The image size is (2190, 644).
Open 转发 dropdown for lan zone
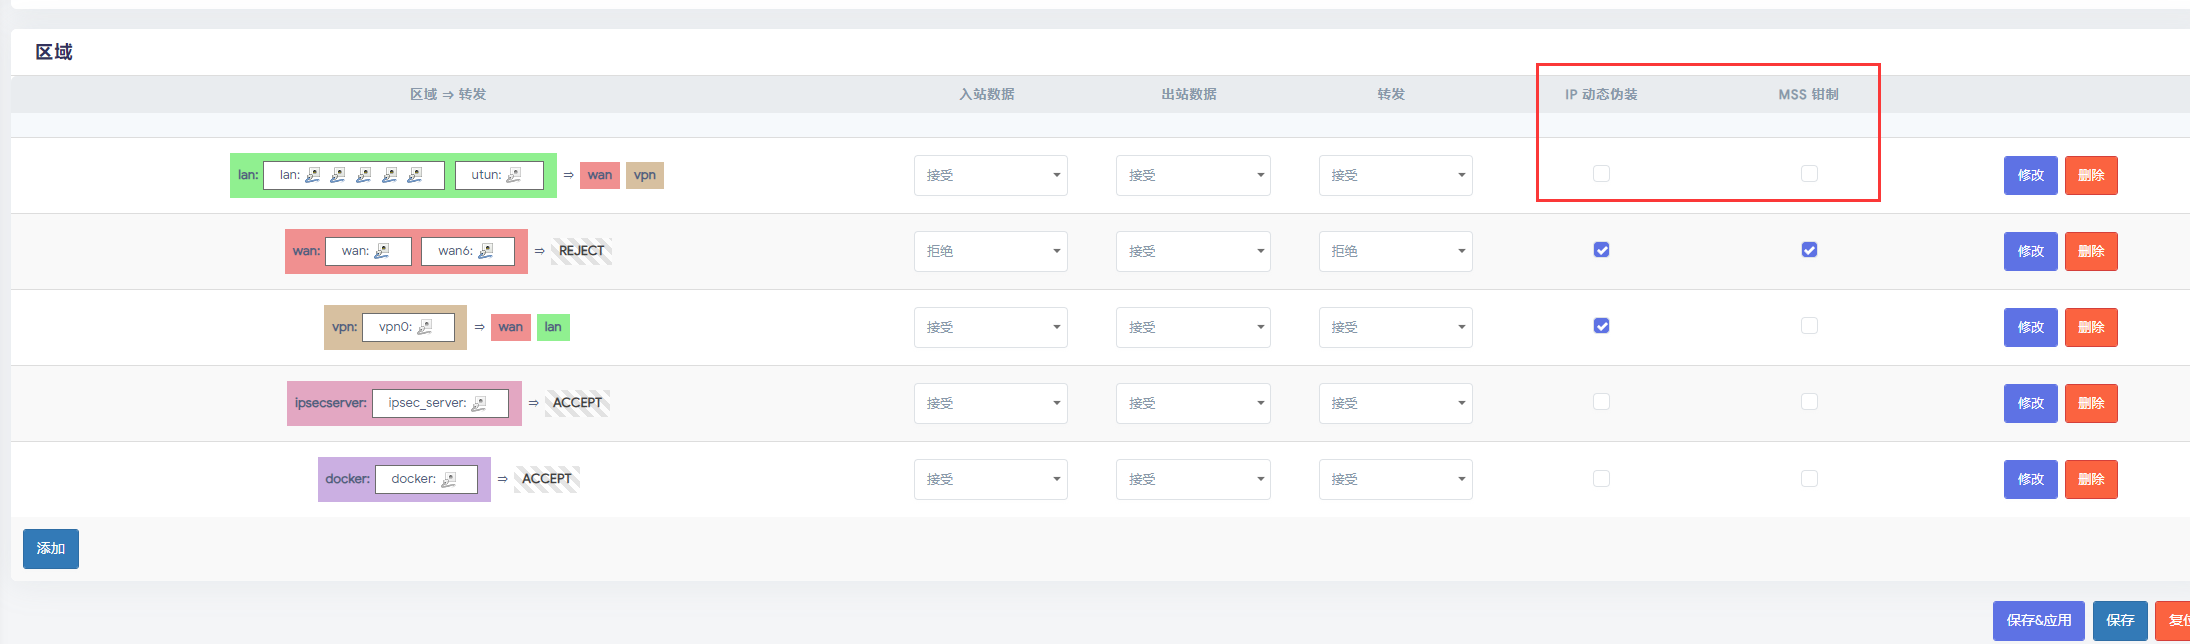1395,175
